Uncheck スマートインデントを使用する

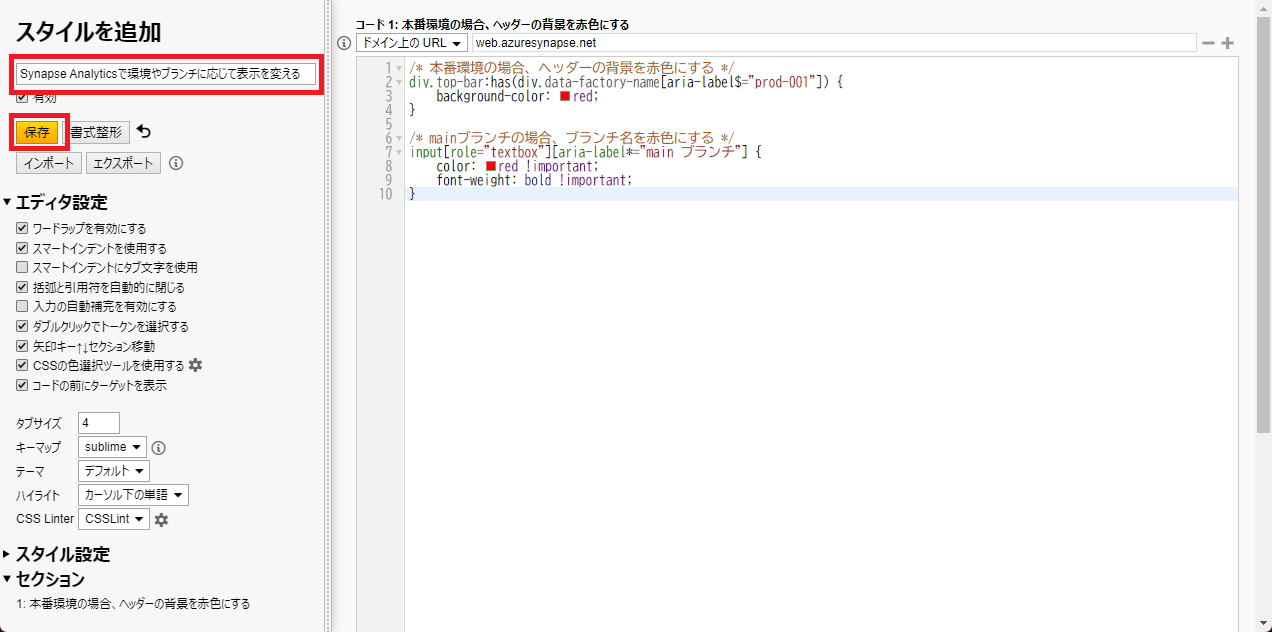[22, 248]
